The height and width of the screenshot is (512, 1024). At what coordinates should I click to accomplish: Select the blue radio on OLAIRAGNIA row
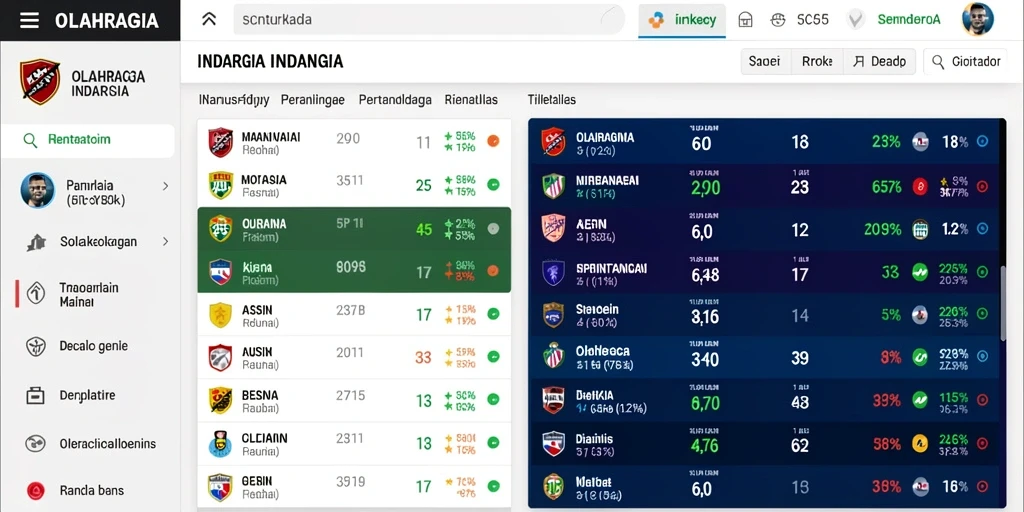coord(982,140)
